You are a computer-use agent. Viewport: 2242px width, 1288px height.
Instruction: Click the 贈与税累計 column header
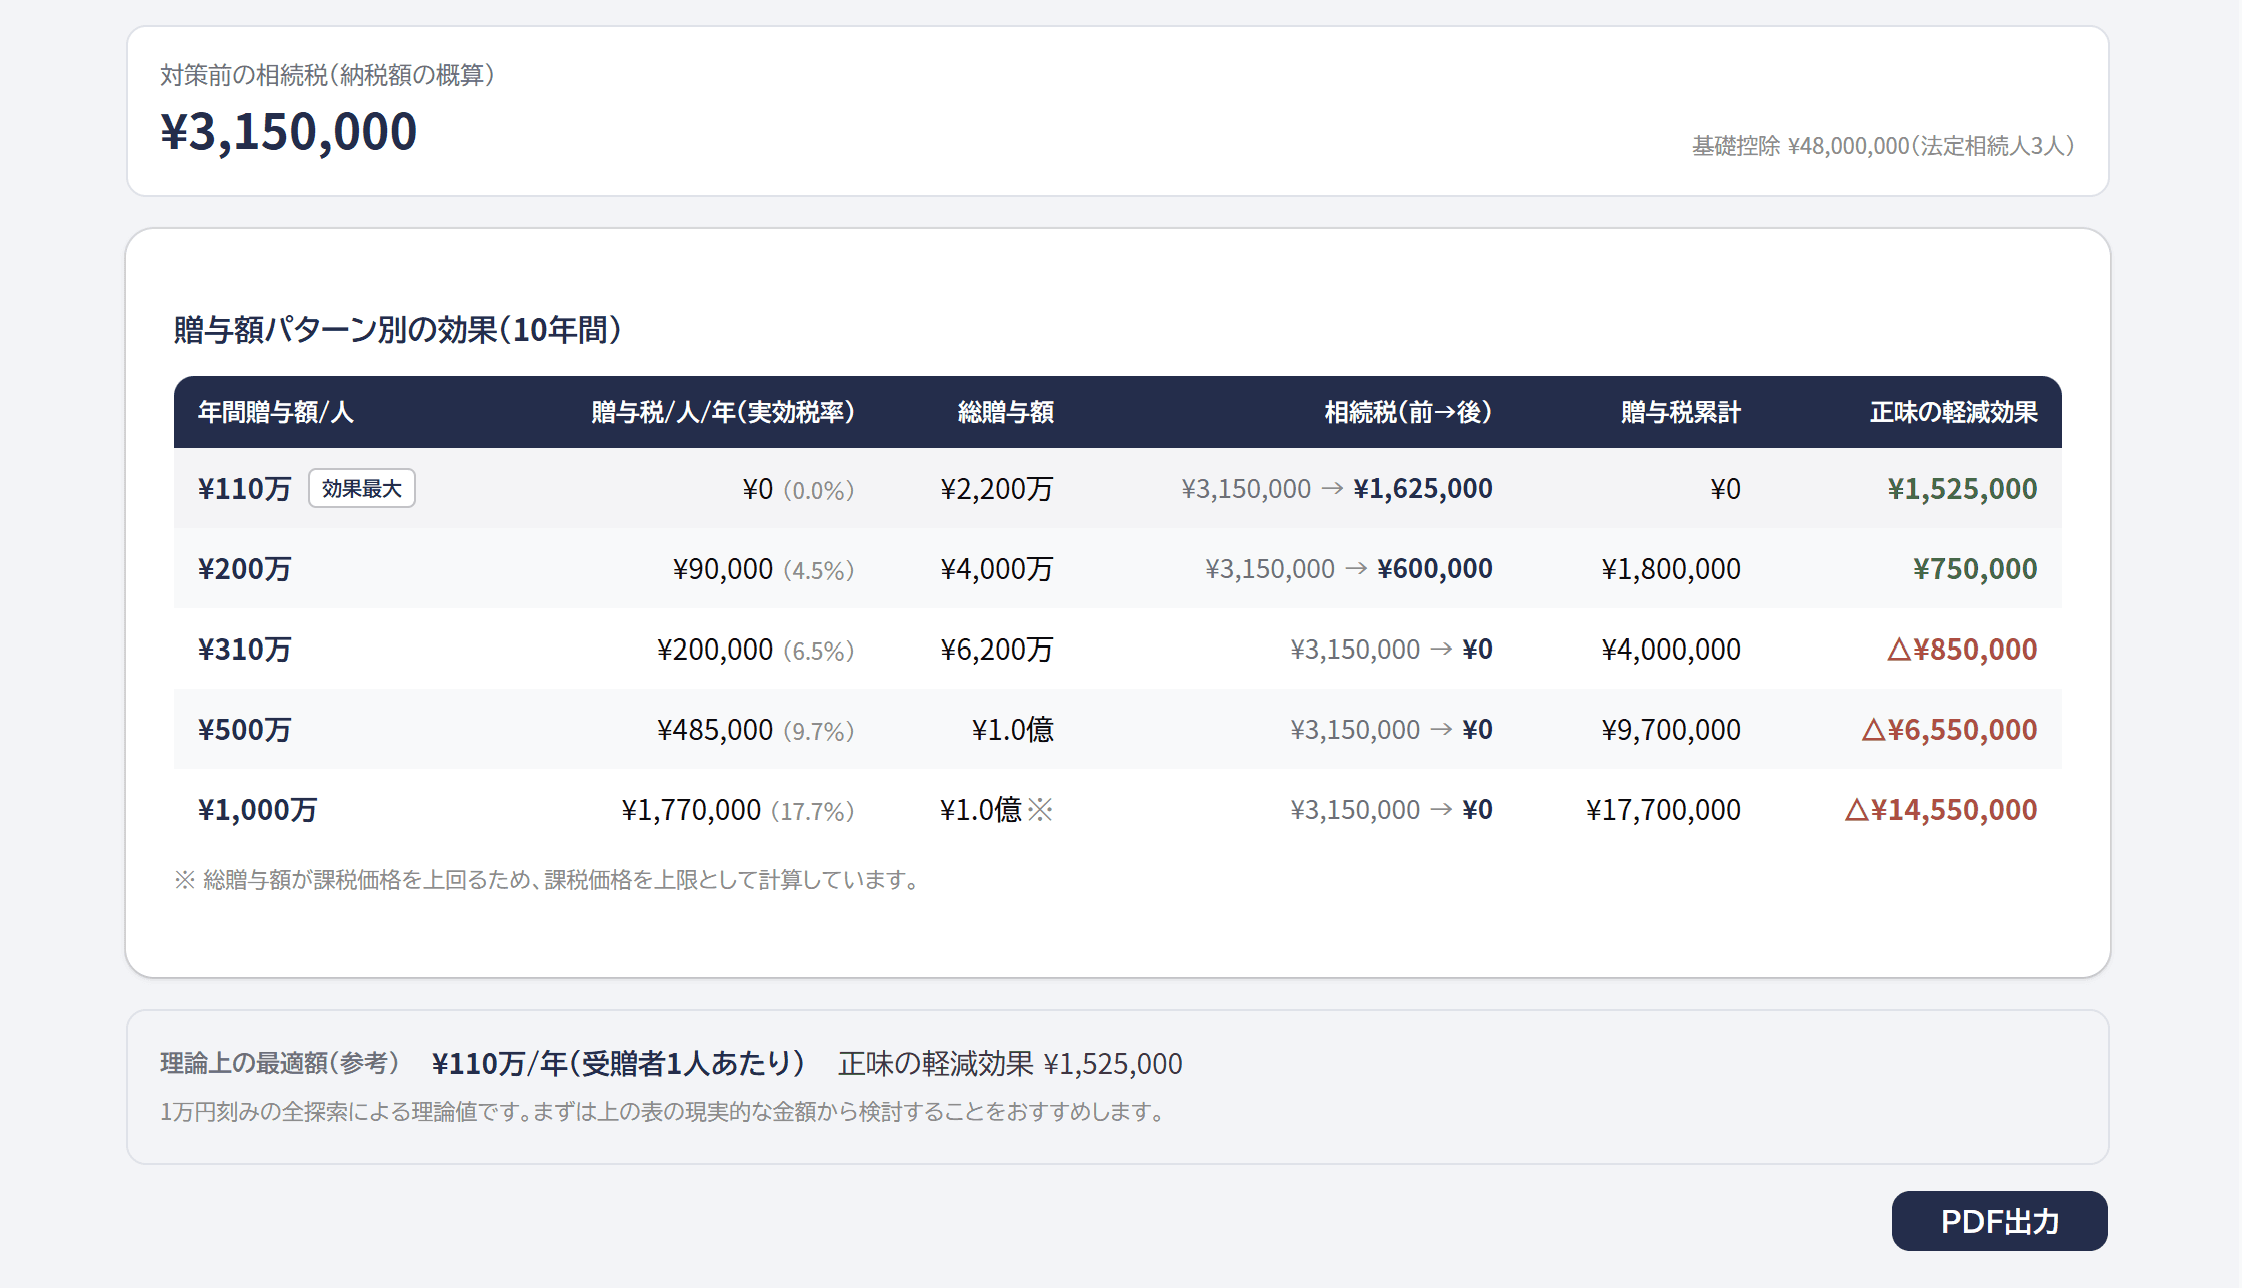1681,412
